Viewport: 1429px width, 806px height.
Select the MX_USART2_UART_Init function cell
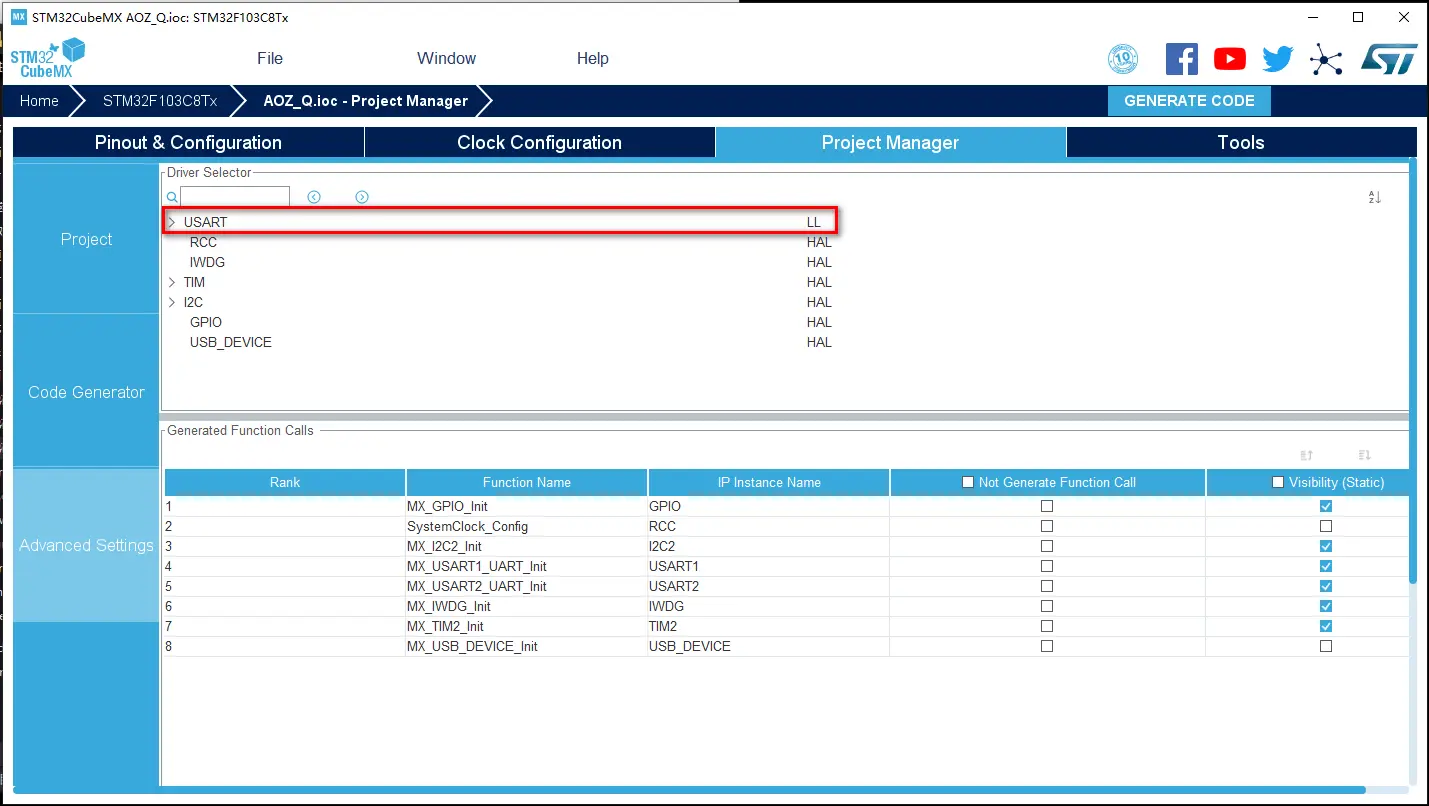(x=527, y=586)
